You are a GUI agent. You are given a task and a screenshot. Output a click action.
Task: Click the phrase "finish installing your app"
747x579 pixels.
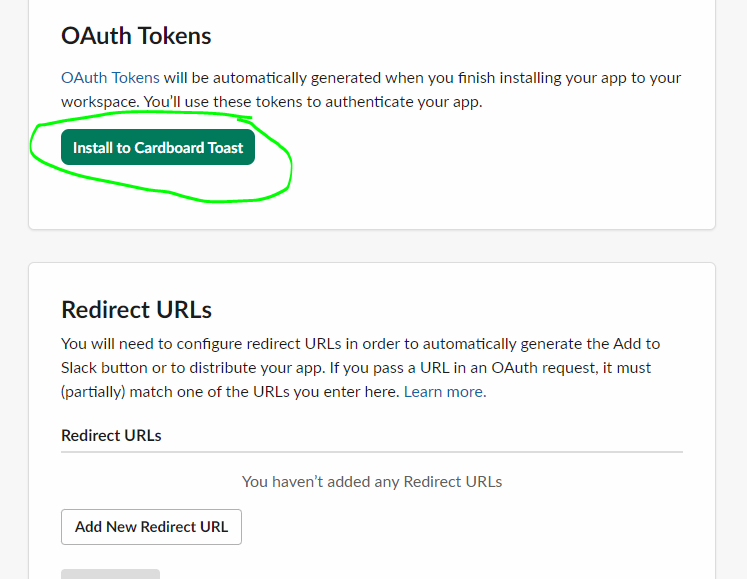point(491,78)
